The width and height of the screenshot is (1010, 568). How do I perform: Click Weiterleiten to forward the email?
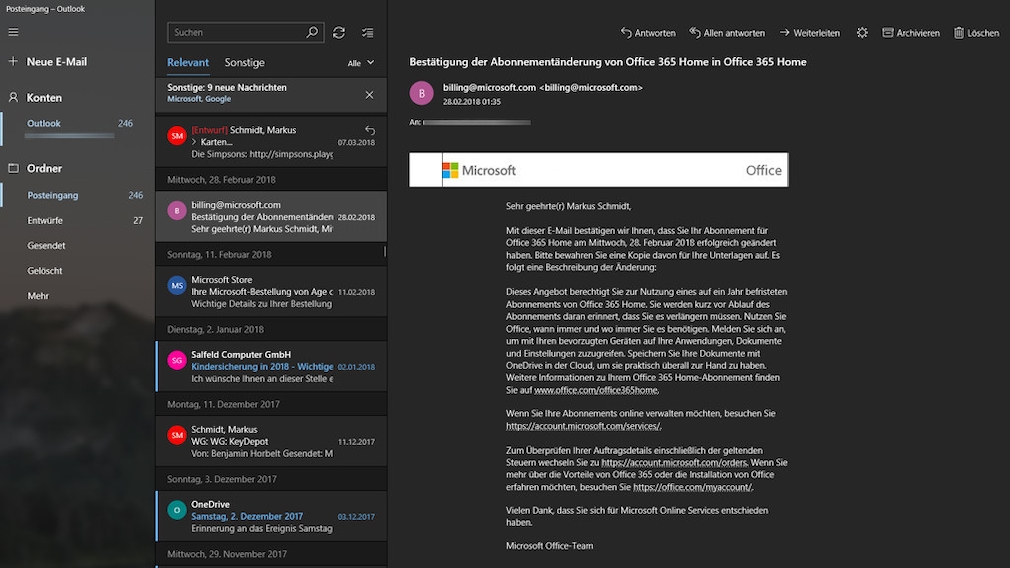(810, 33)
